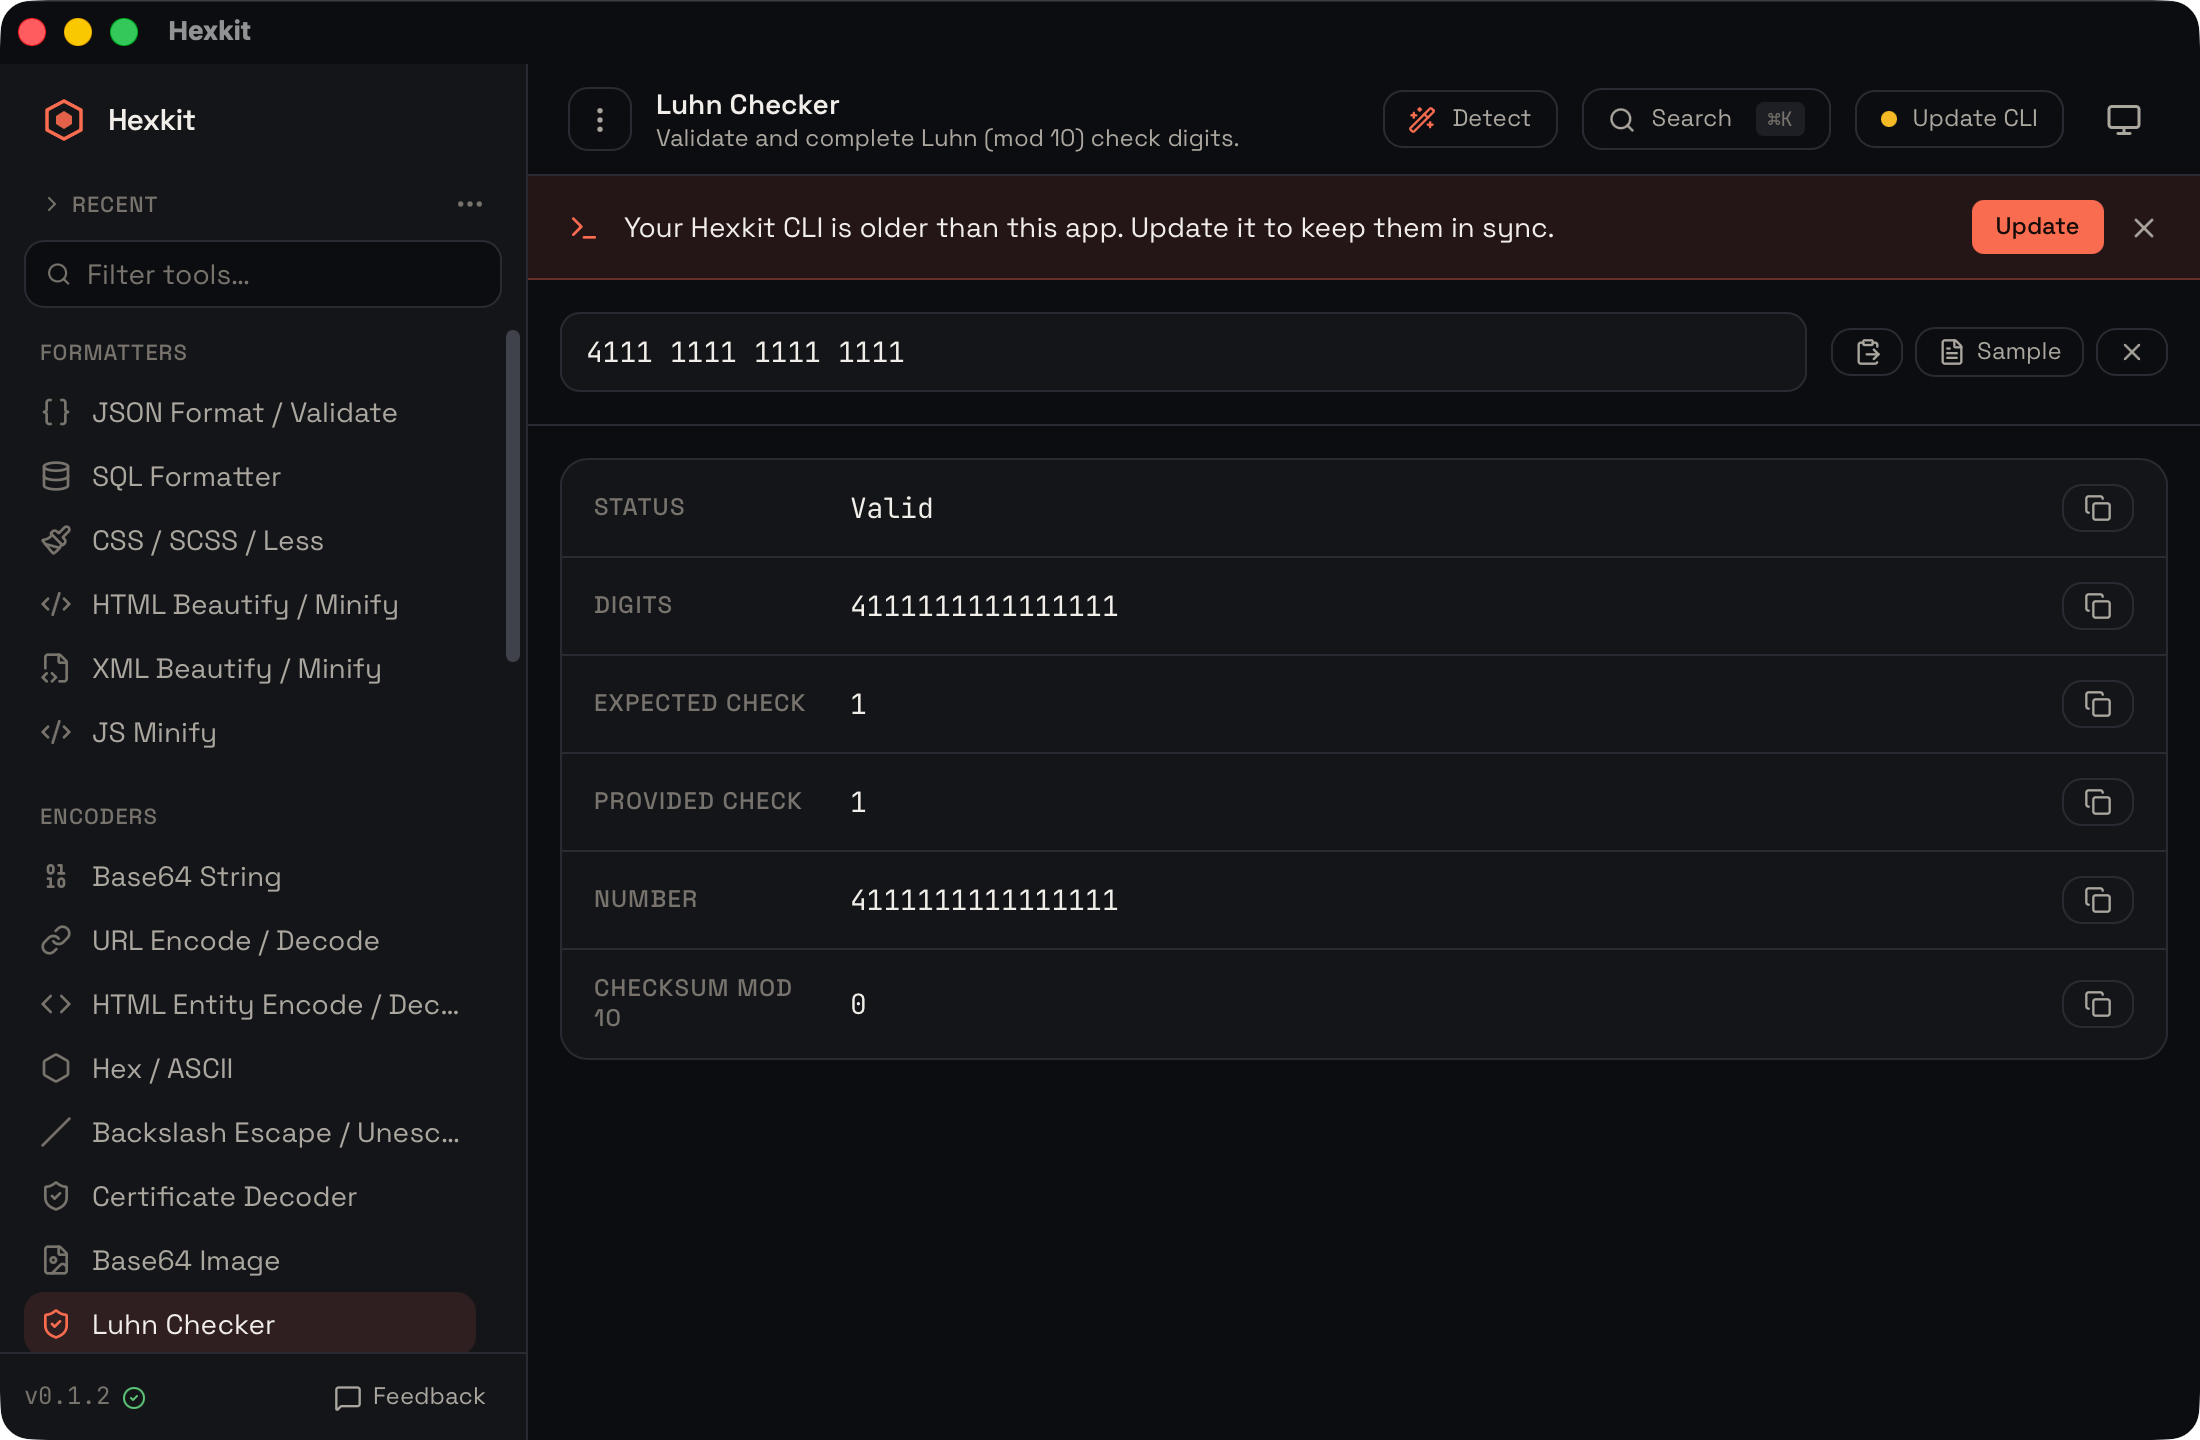Open the Search command palette

point(1706,119)
